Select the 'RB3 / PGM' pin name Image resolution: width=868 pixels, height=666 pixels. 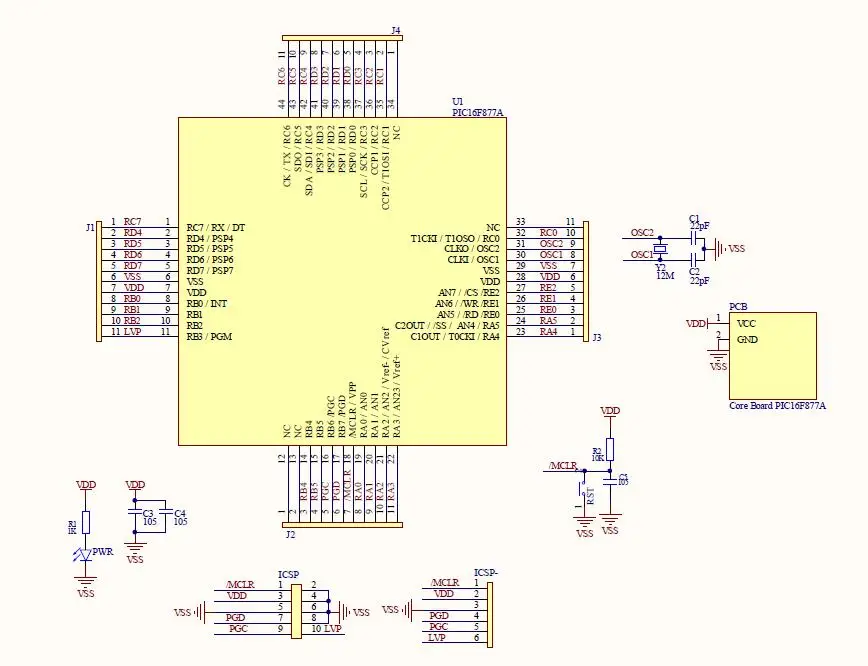[x=209, y=337]
